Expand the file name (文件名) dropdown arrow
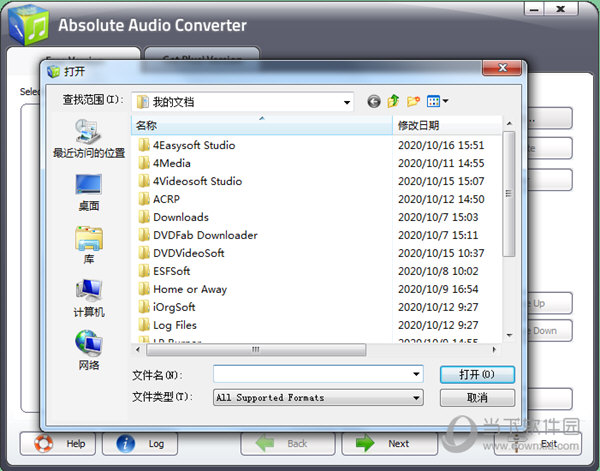This screenshot has height=471, width=600. 416,374
